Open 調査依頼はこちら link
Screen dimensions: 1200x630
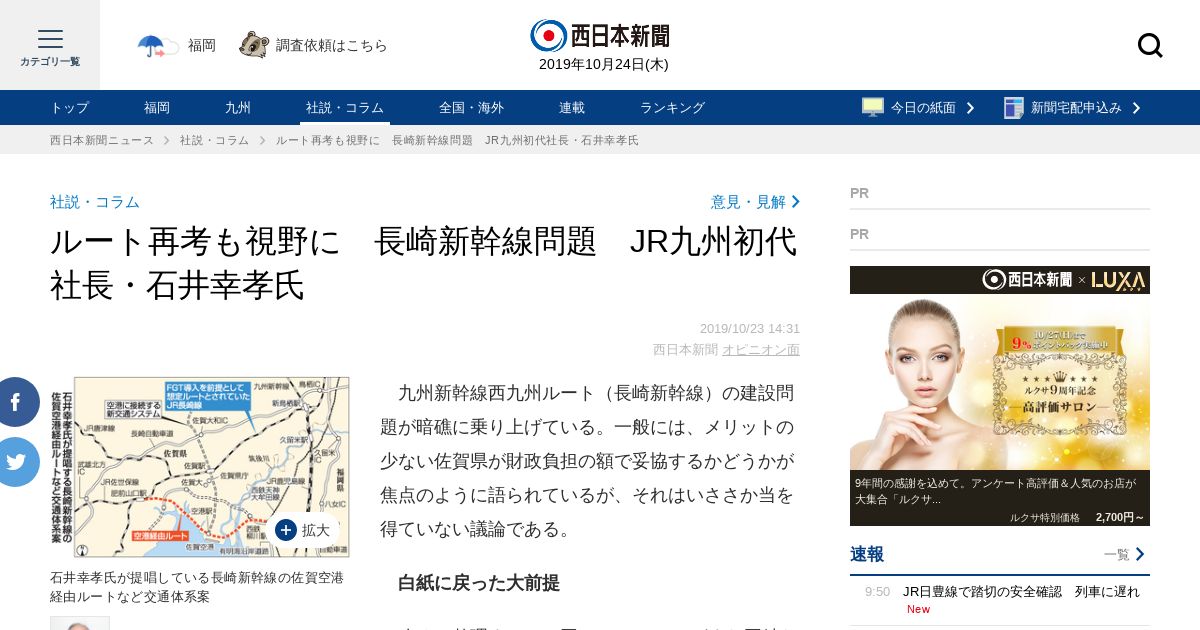[x=332, y=45]
